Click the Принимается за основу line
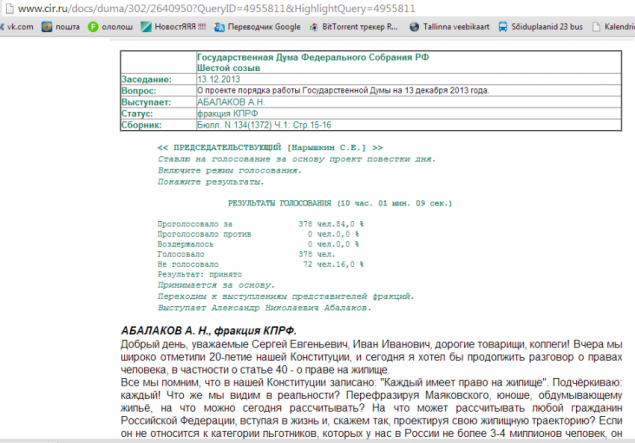Image resolution: width=635 pixels, height=443 pixels. tap(216, 285)
